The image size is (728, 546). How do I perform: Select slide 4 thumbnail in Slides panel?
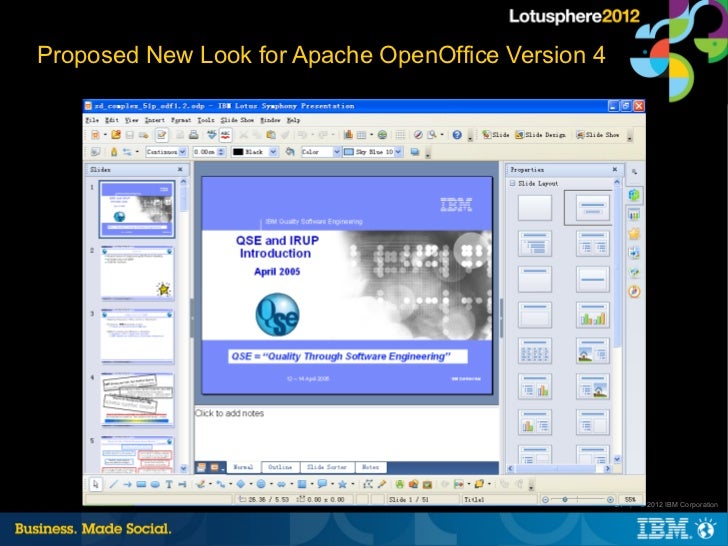pyautogui.click(x=137, y=400)
